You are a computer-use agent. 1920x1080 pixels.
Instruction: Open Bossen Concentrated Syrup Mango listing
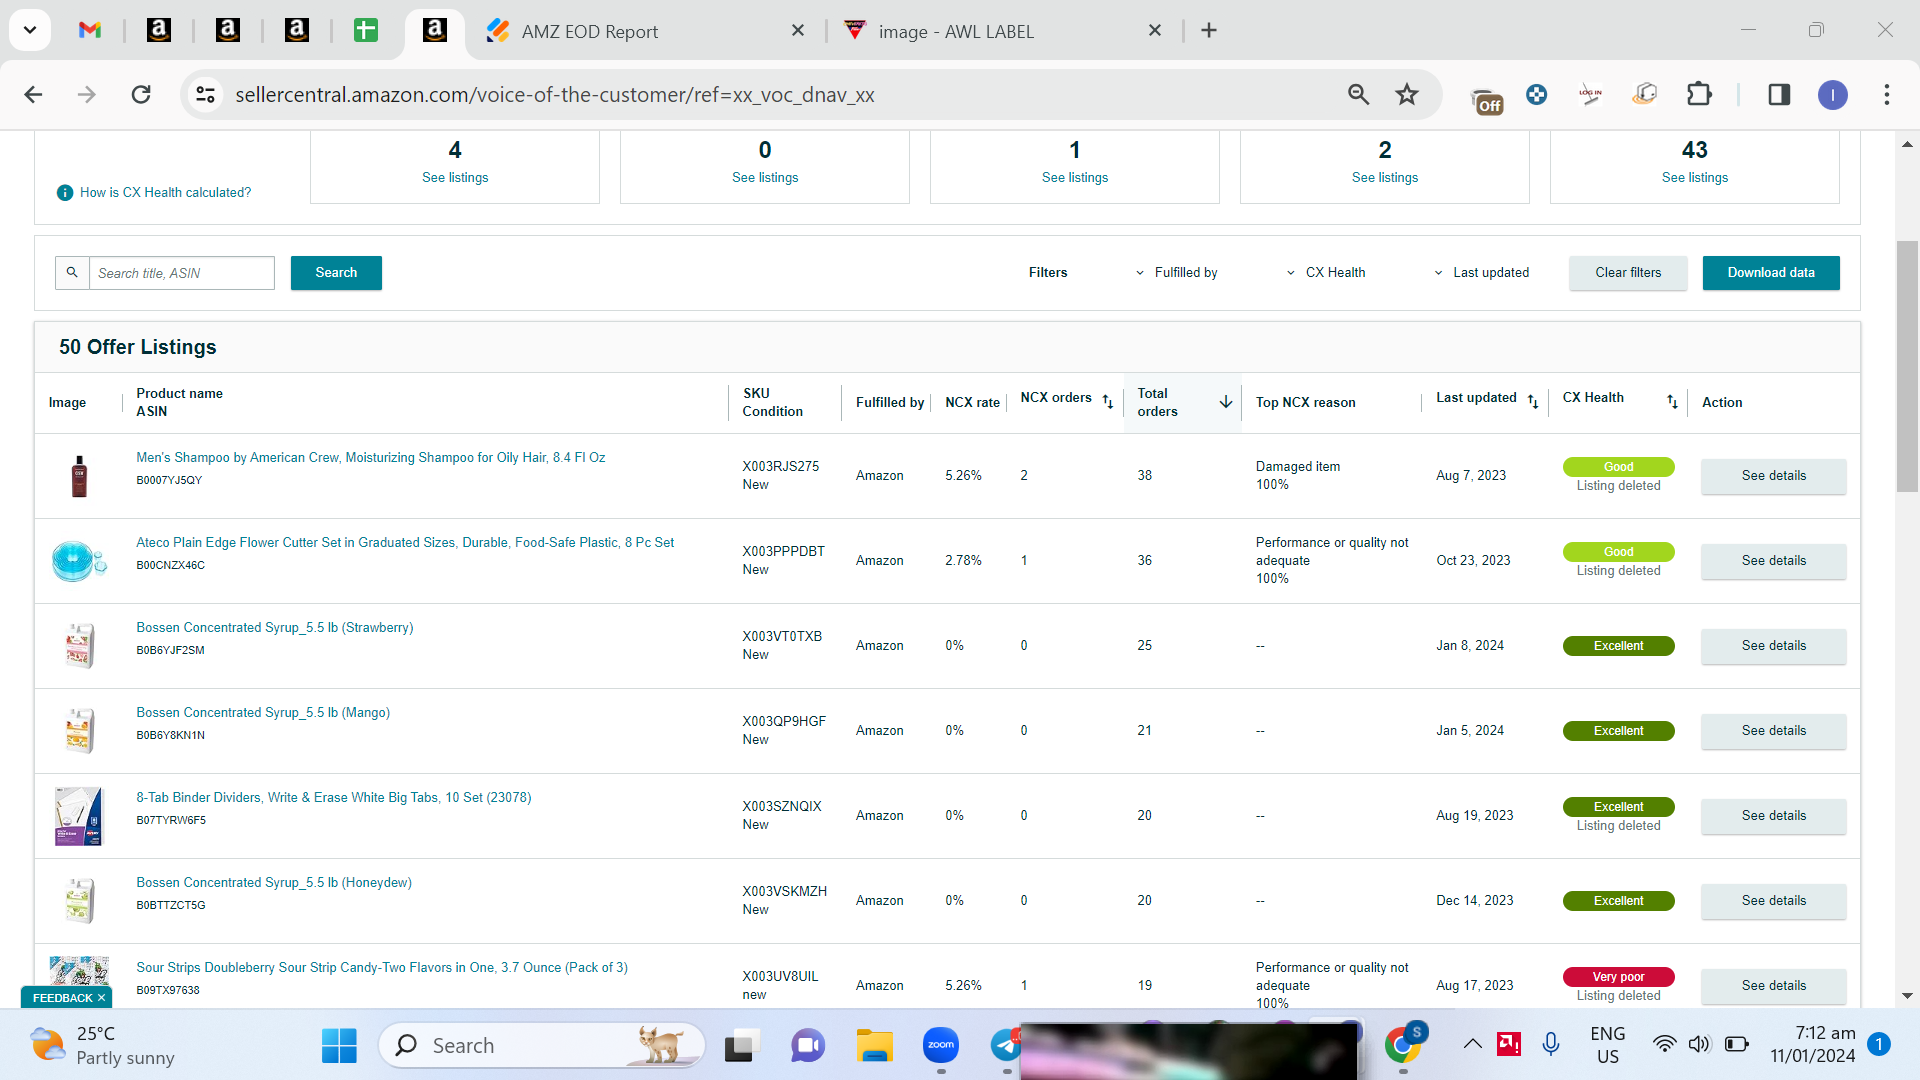[x=263, y=713]
